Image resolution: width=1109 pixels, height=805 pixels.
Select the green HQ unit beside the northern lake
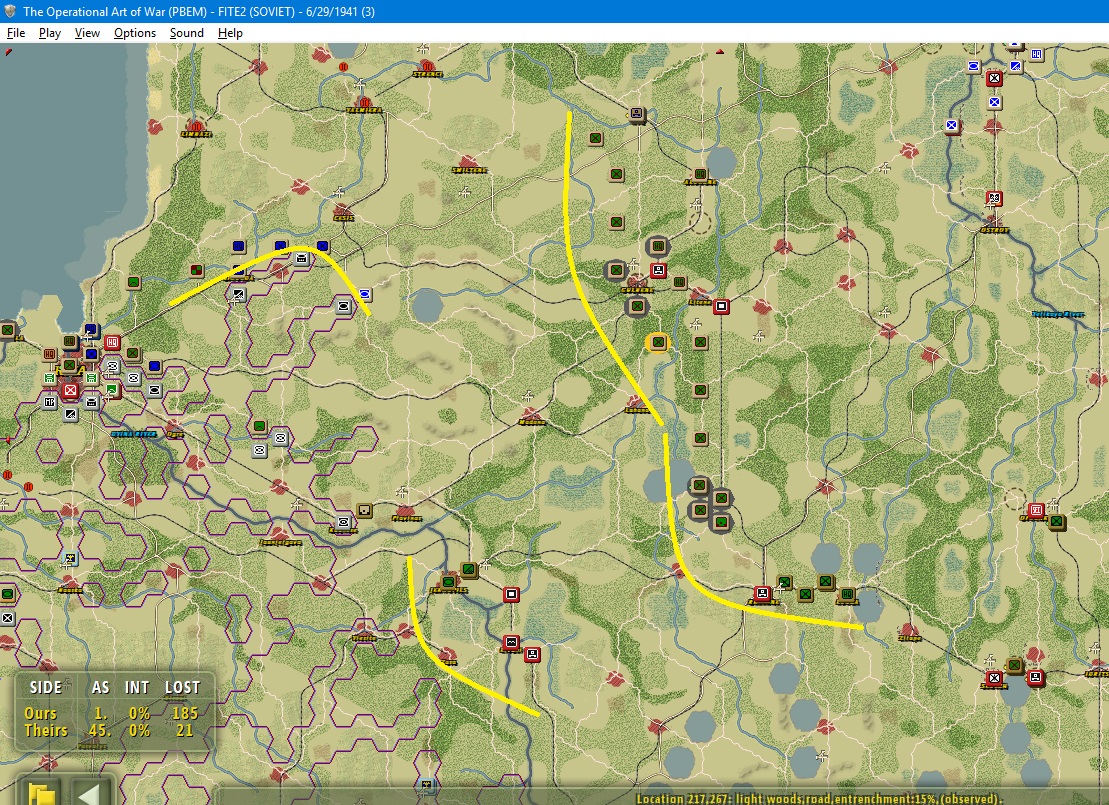(699, 174)
